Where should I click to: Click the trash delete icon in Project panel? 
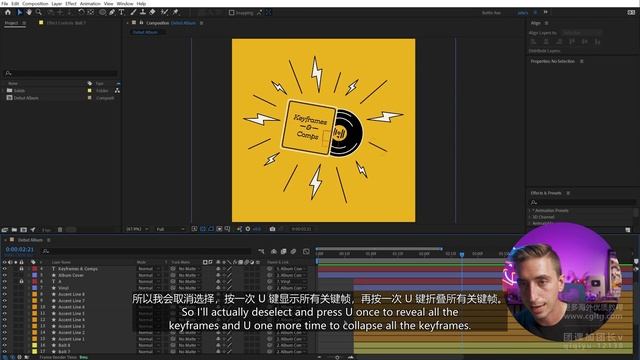(60, 230)
